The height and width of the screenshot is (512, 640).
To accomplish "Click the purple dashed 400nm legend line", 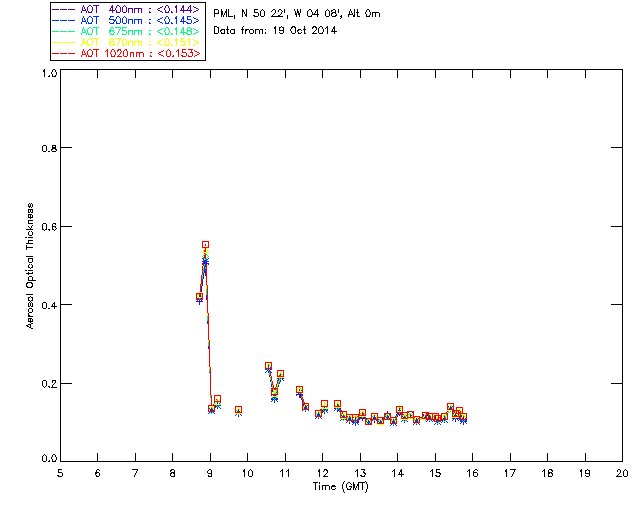I will pyautogui.click(x=64, y=9).
